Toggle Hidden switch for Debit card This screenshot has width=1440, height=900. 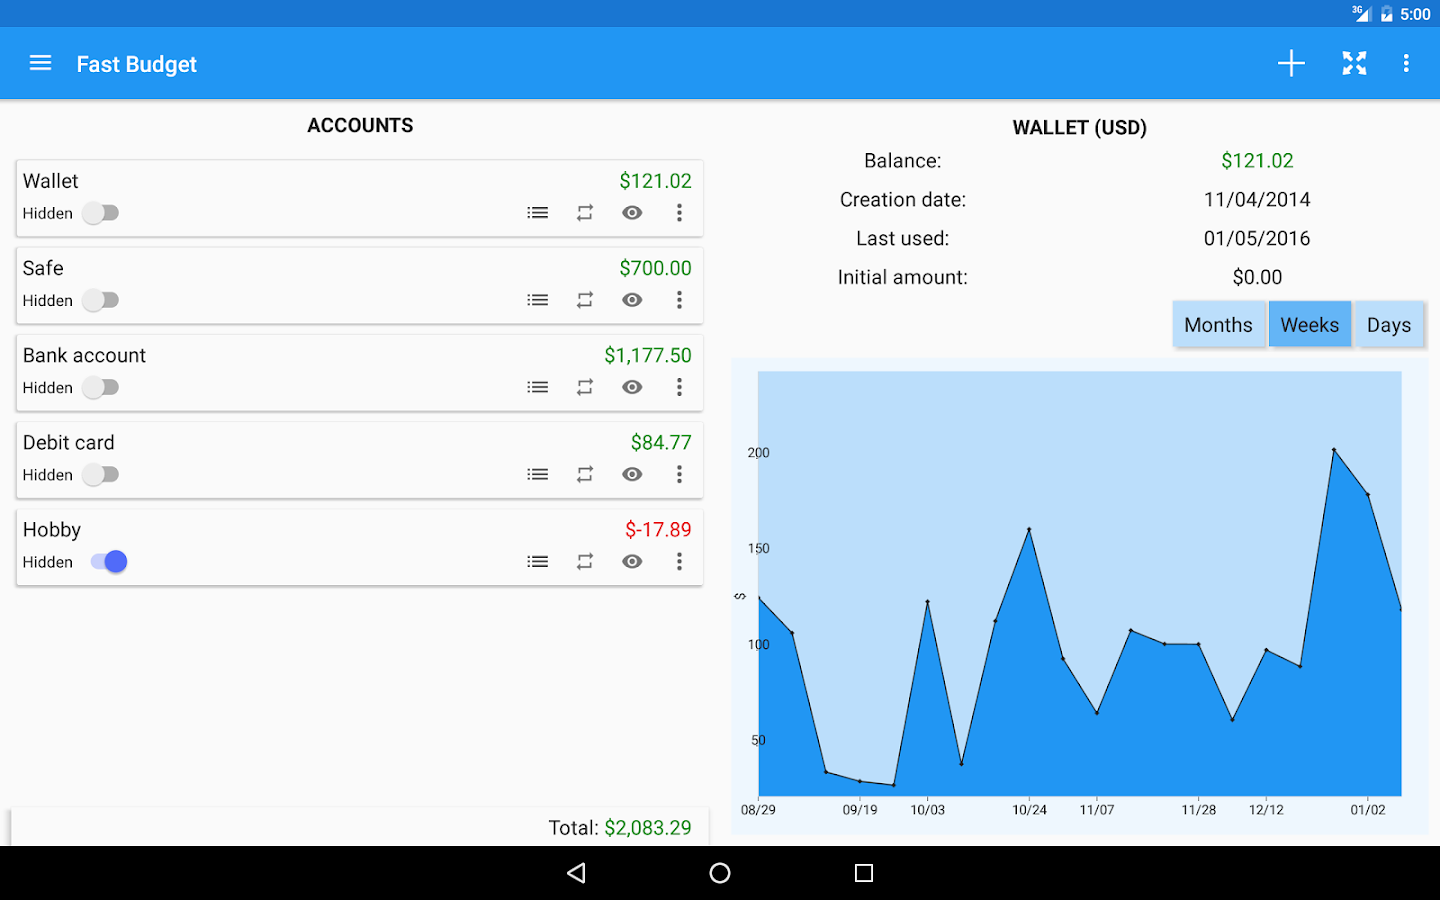coord(101,474)
